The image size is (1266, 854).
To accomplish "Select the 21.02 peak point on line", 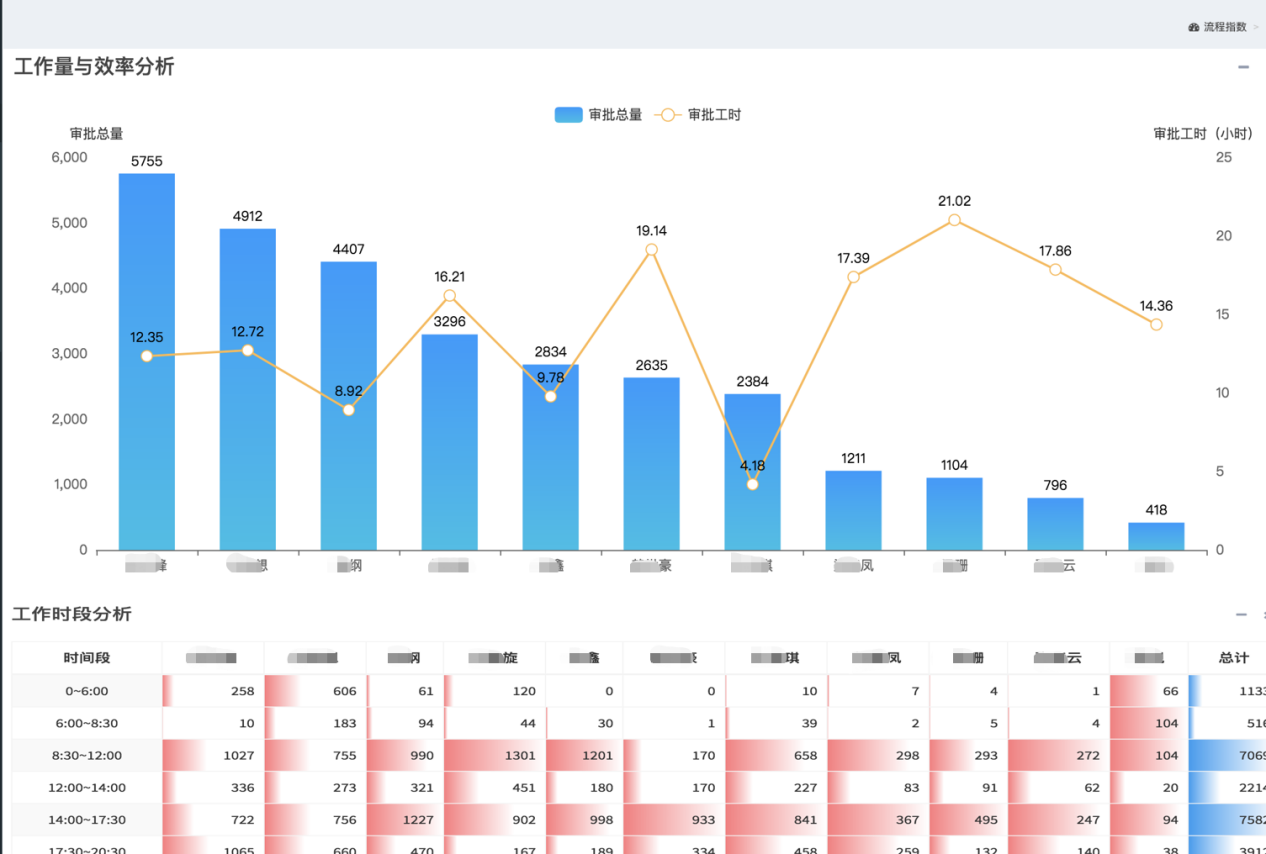I will coord(954,220).
